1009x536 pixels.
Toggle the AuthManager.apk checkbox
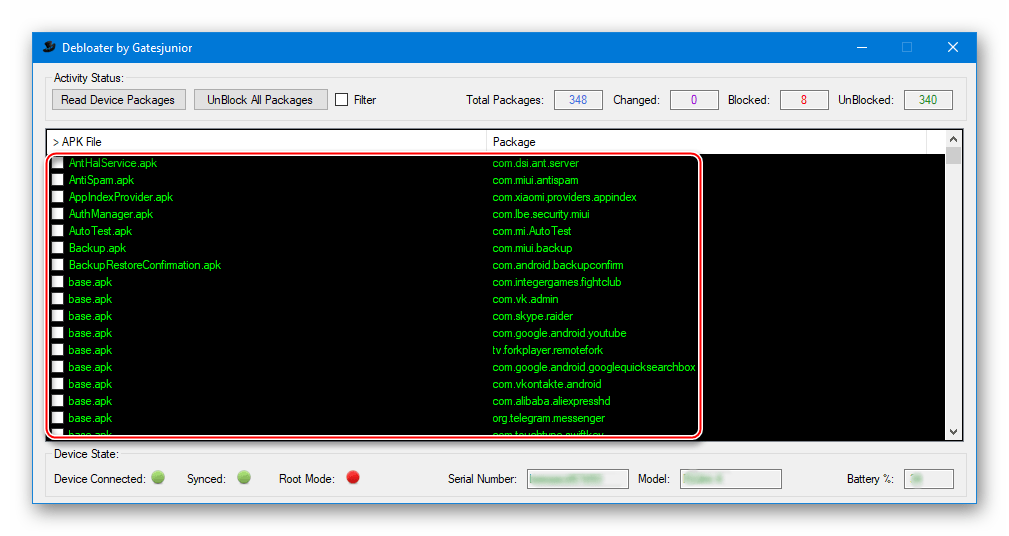click(x=58, y=214)
